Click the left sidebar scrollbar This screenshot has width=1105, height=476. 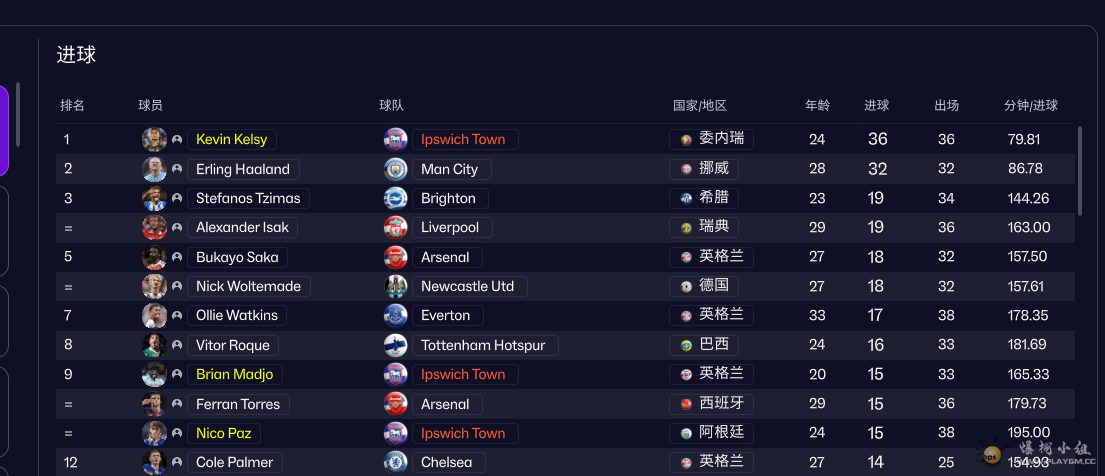click(x=18, y=114)
